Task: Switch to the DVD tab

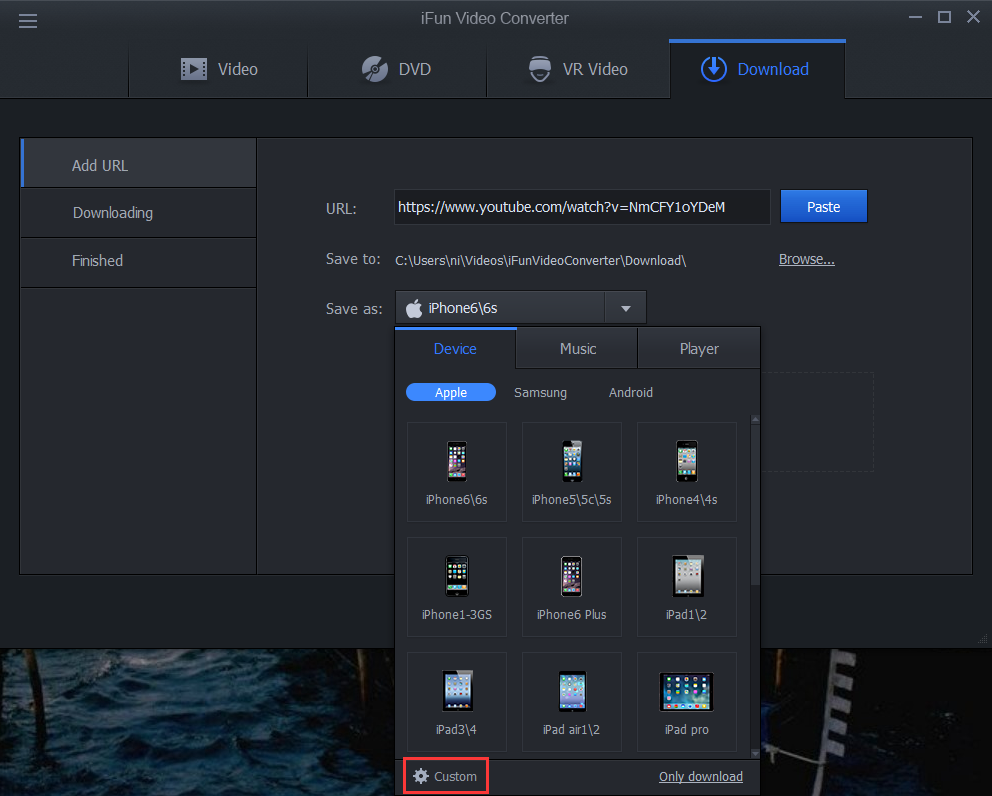Action: pos(397,69)
